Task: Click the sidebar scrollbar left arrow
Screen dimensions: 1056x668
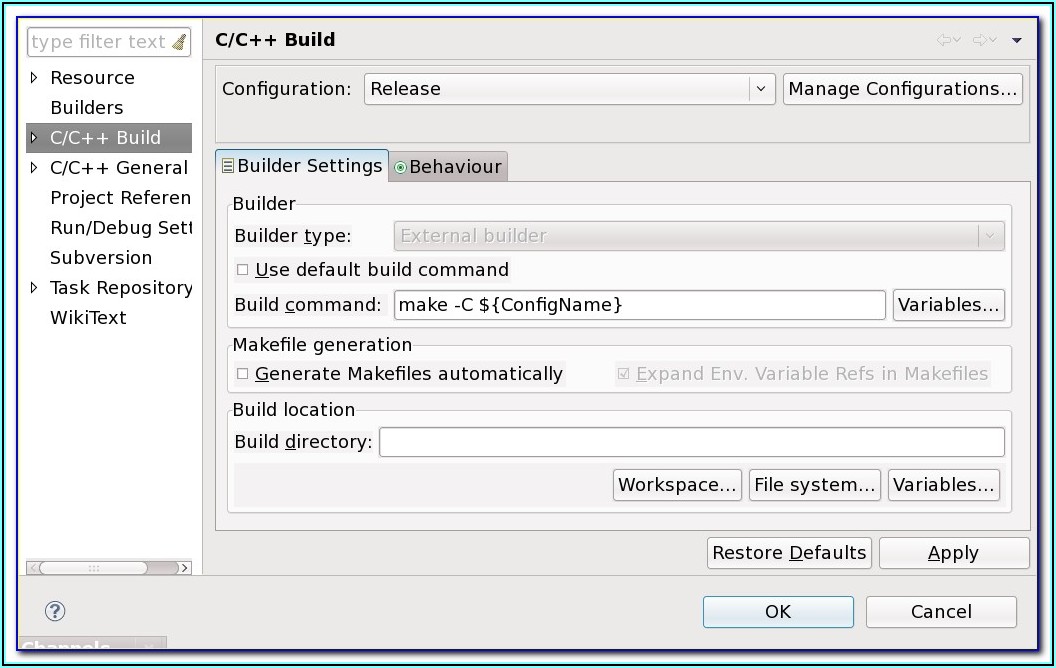Action: tap(34, 568)
